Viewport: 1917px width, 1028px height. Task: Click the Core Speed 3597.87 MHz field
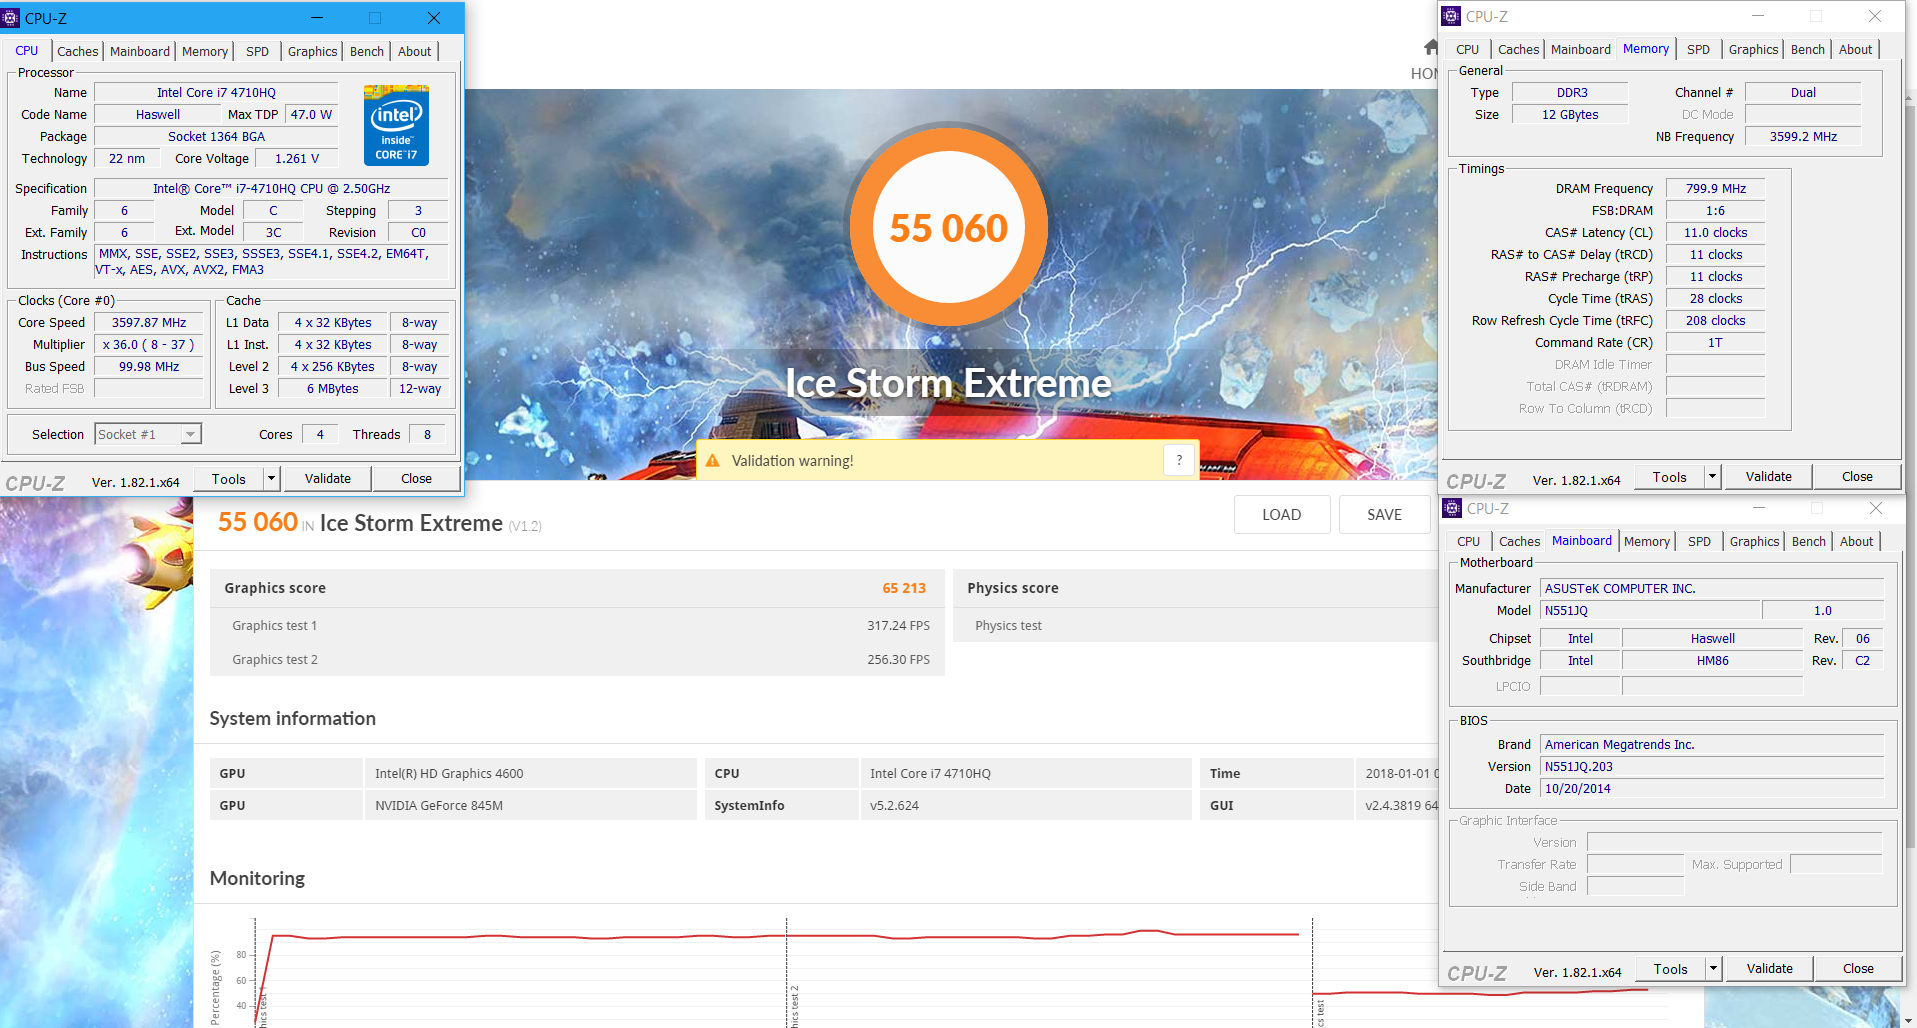(149, 323)
